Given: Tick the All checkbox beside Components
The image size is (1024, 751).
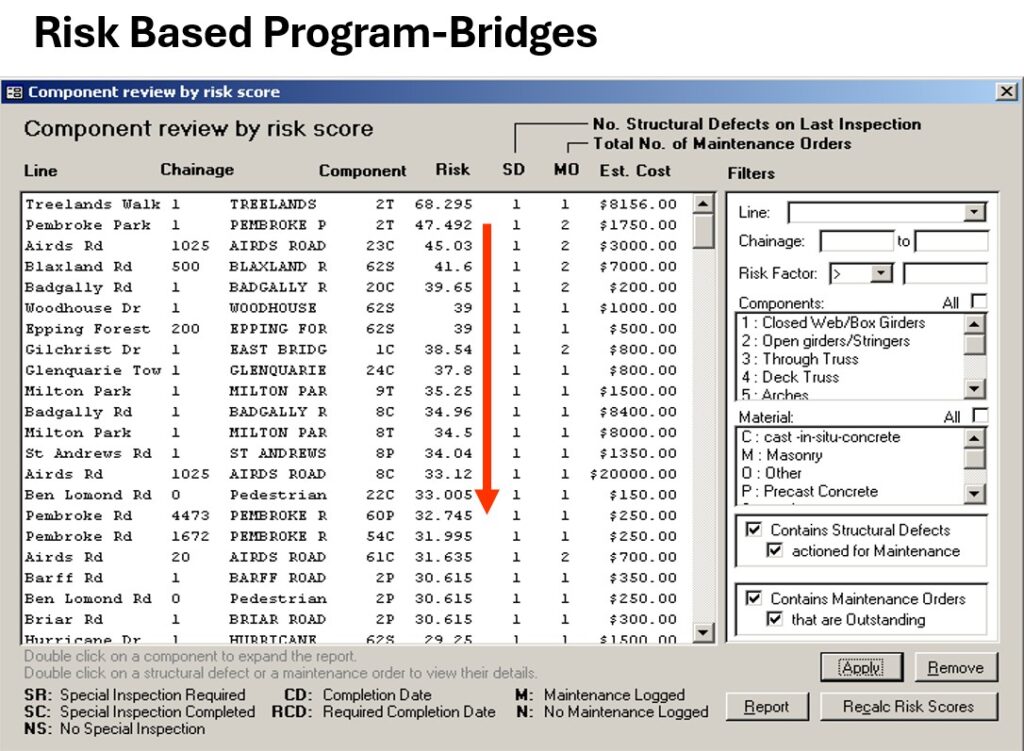Looking at the screenshot, I should [x=979, y=301].
